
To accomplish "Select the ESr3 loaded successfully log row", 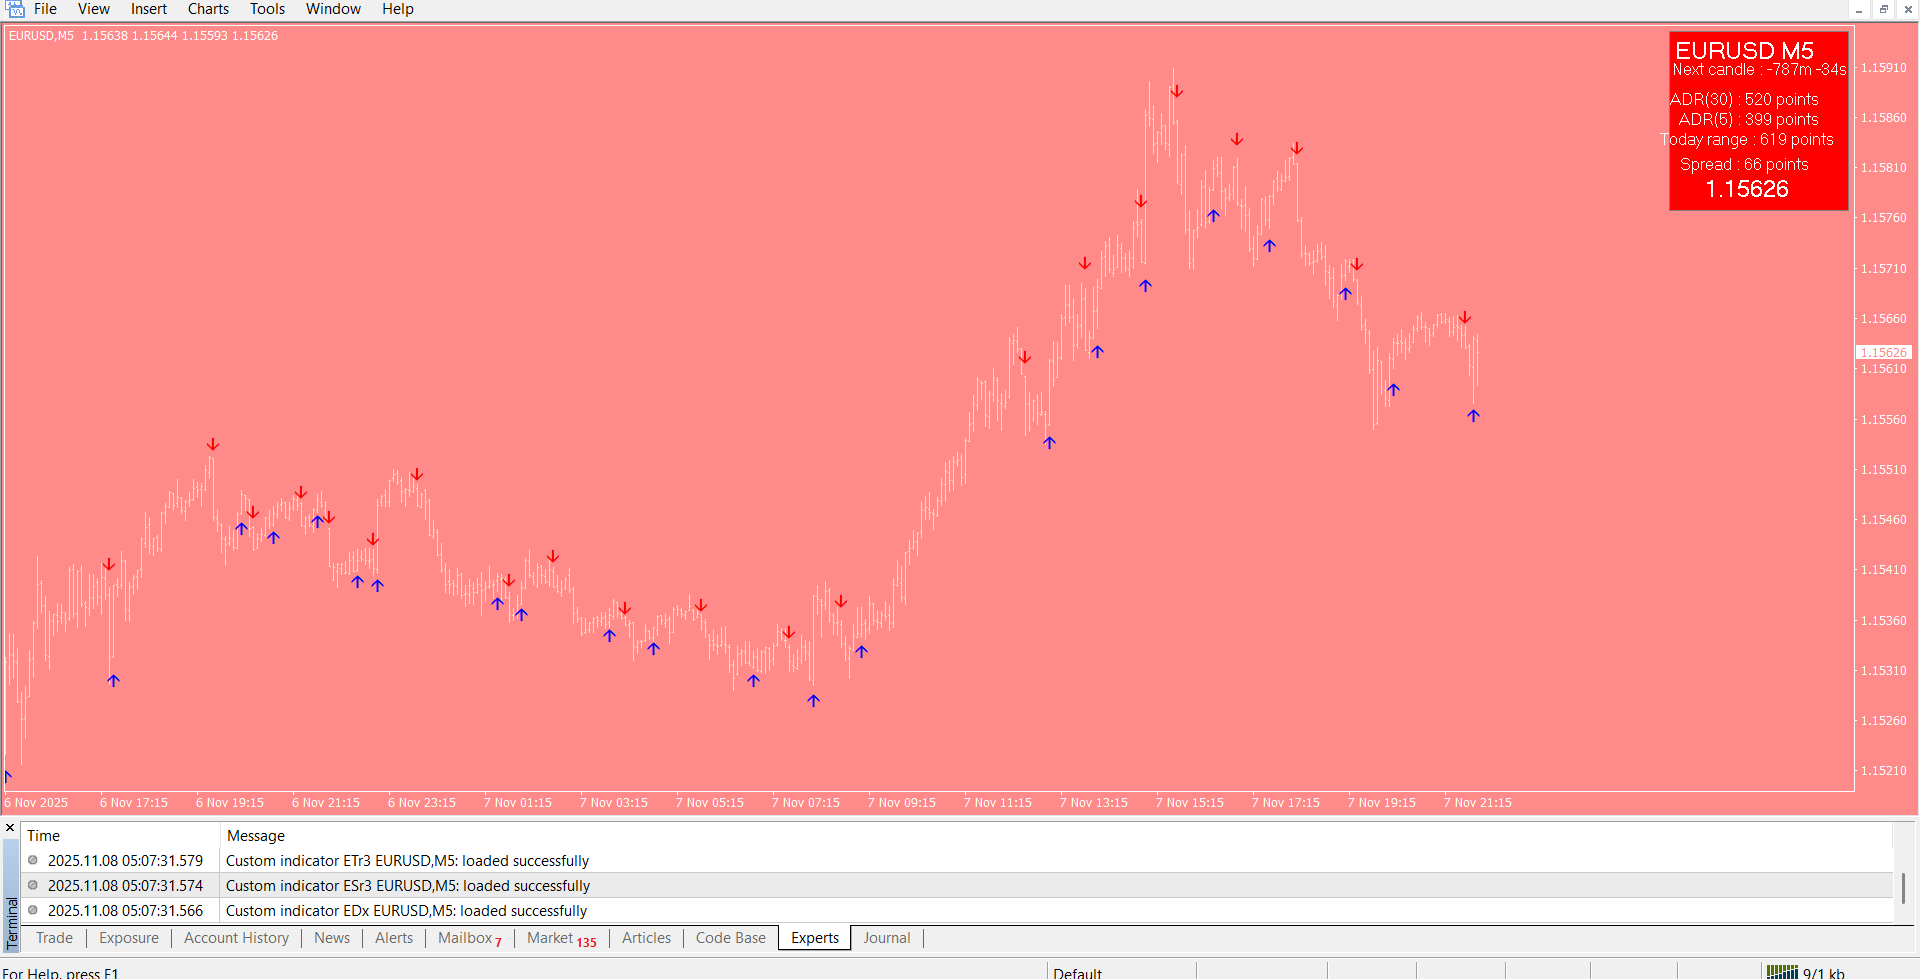I will click(408, 886).
